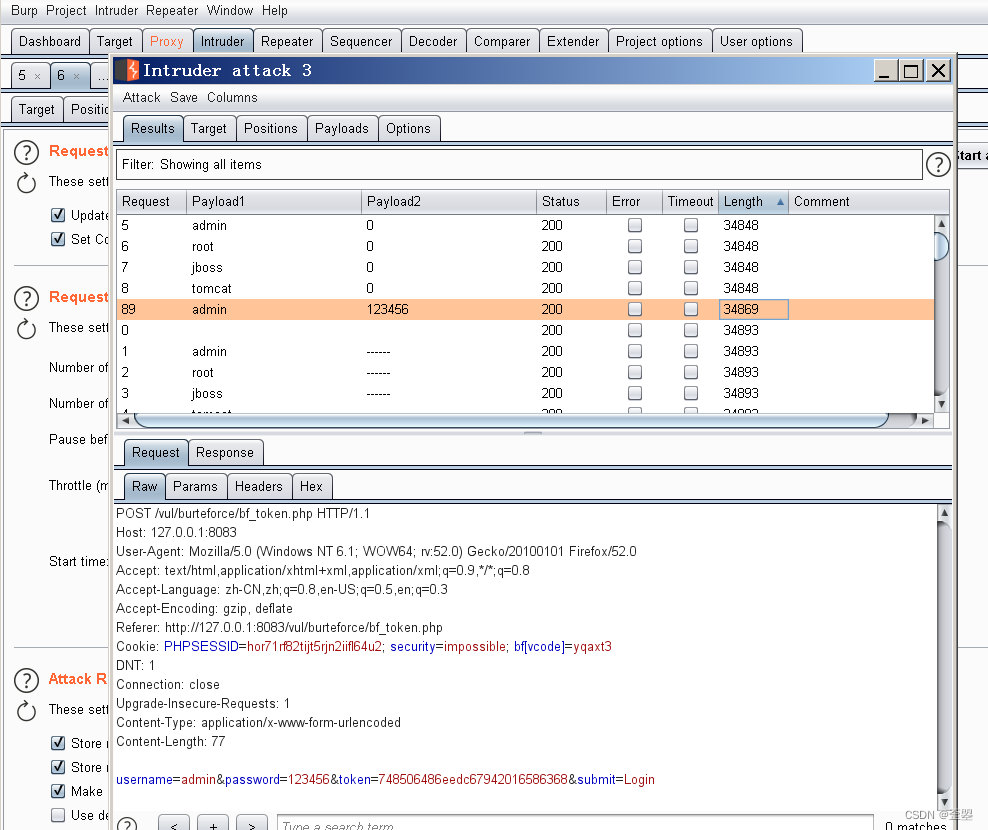Switch to the Repeater main tab
Viewport: 988px width, 830px height.
[287, 42]
